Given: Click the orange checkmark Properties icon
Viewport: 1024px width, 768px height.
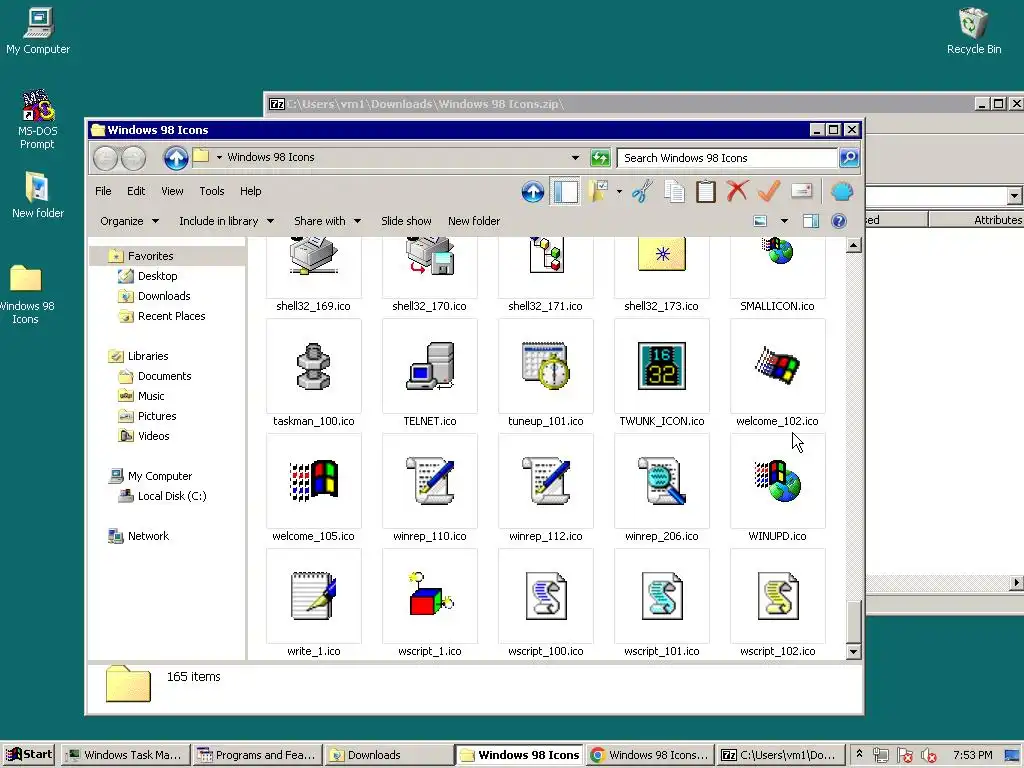Looking at the screenshot, I should [769, 191].
